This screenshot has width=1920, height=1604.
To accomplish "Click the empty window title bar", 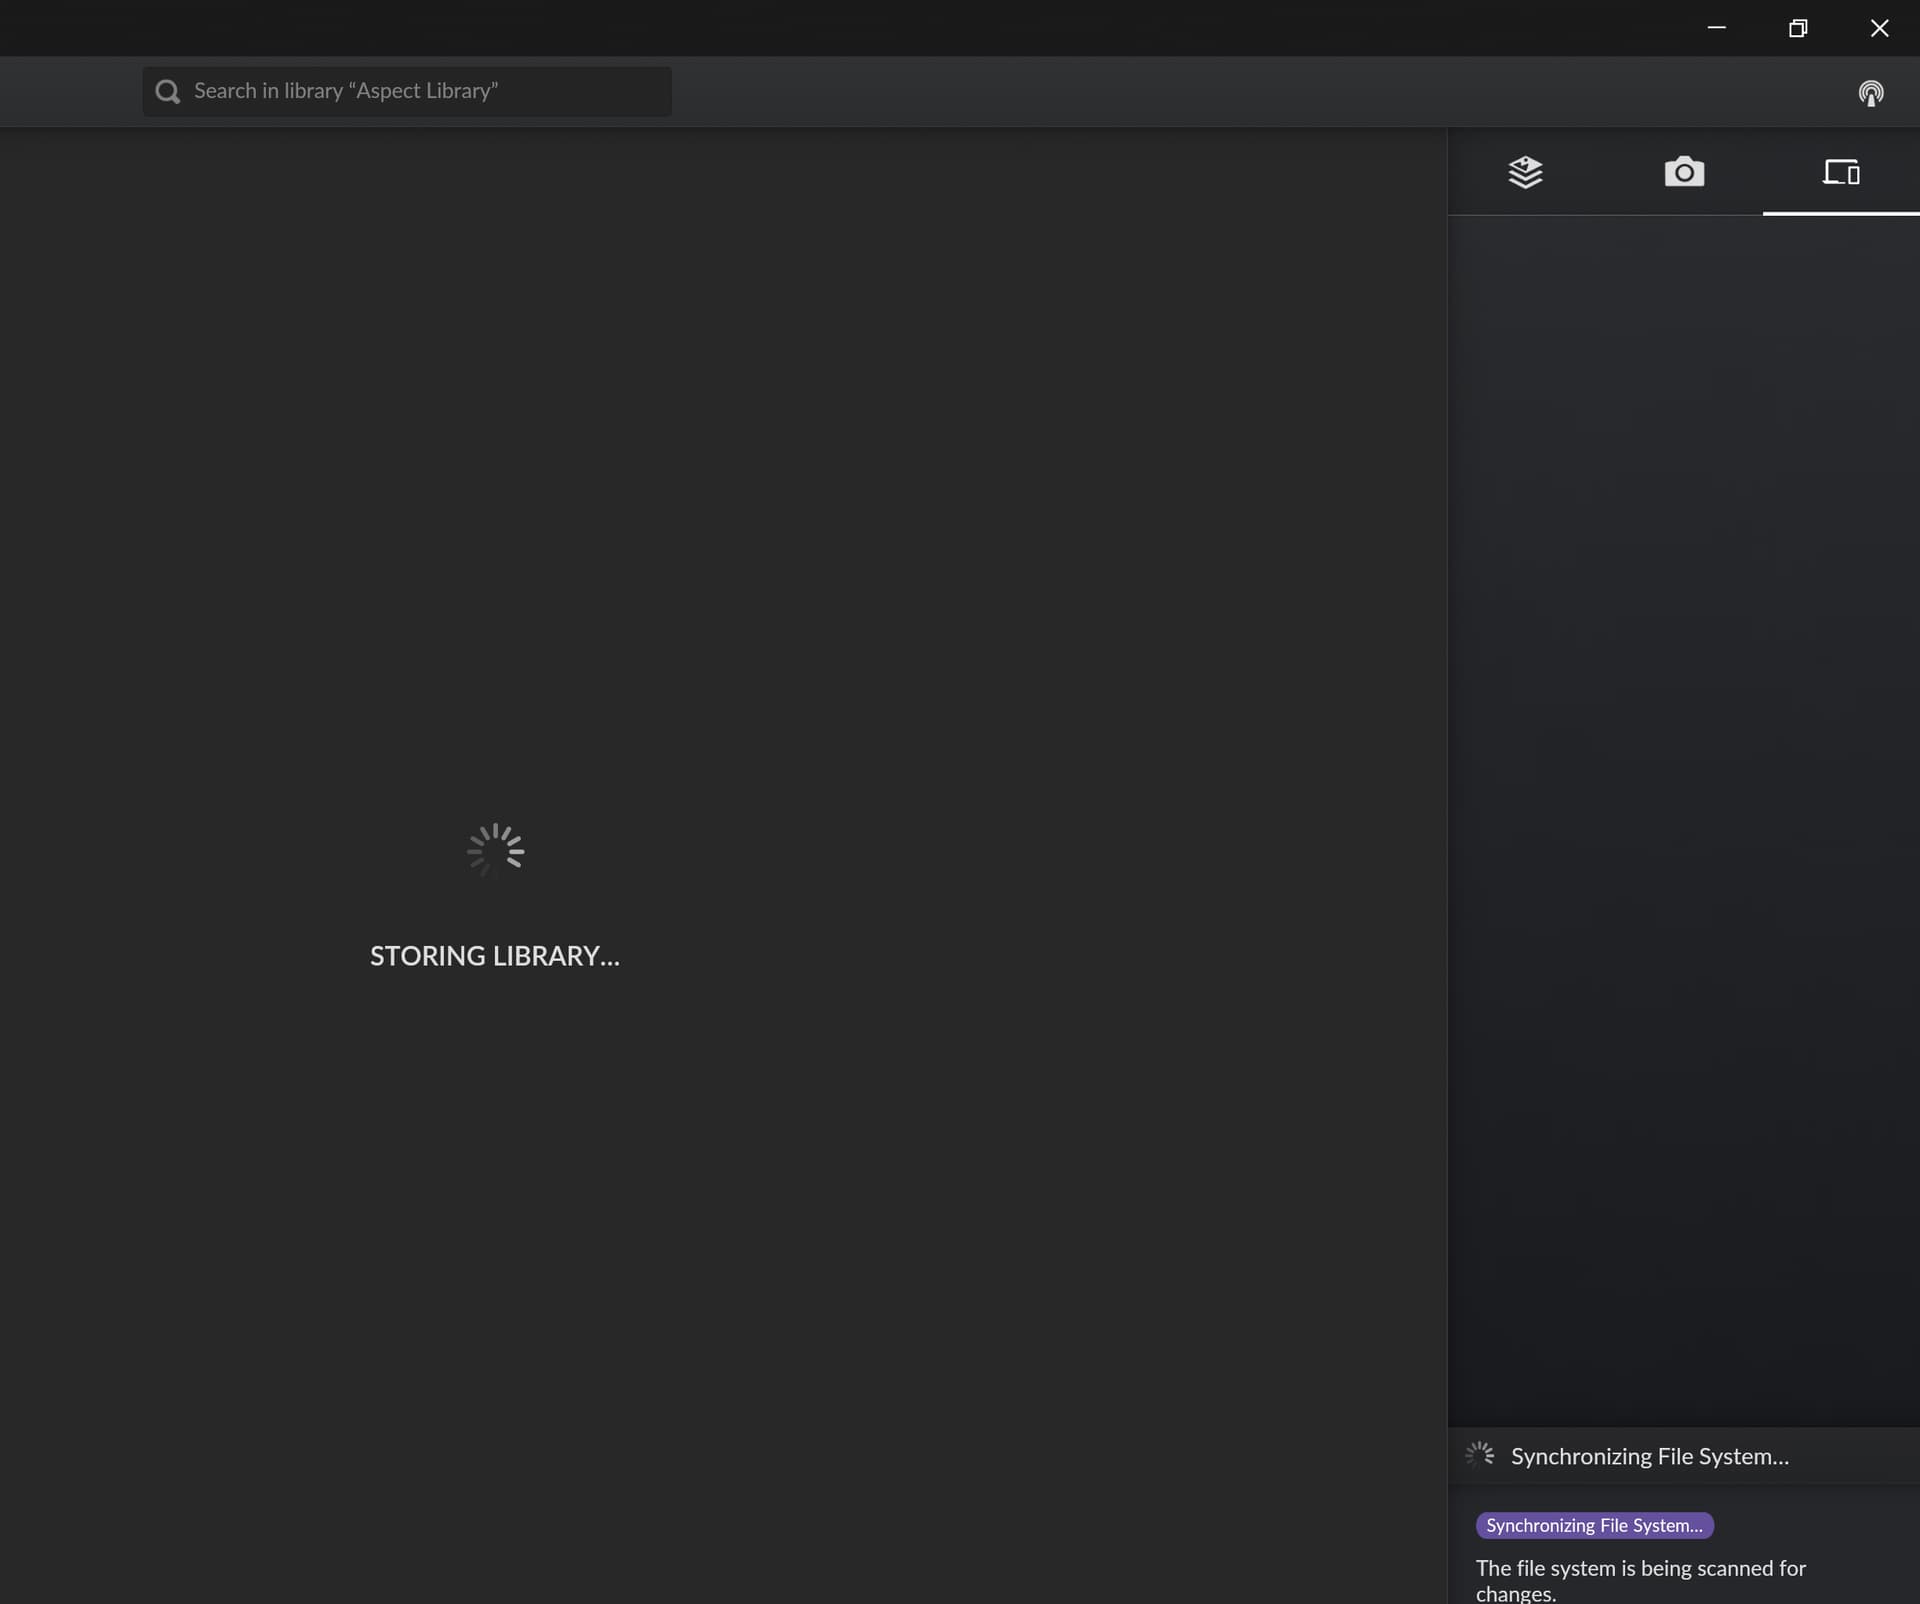I will 800,28.
